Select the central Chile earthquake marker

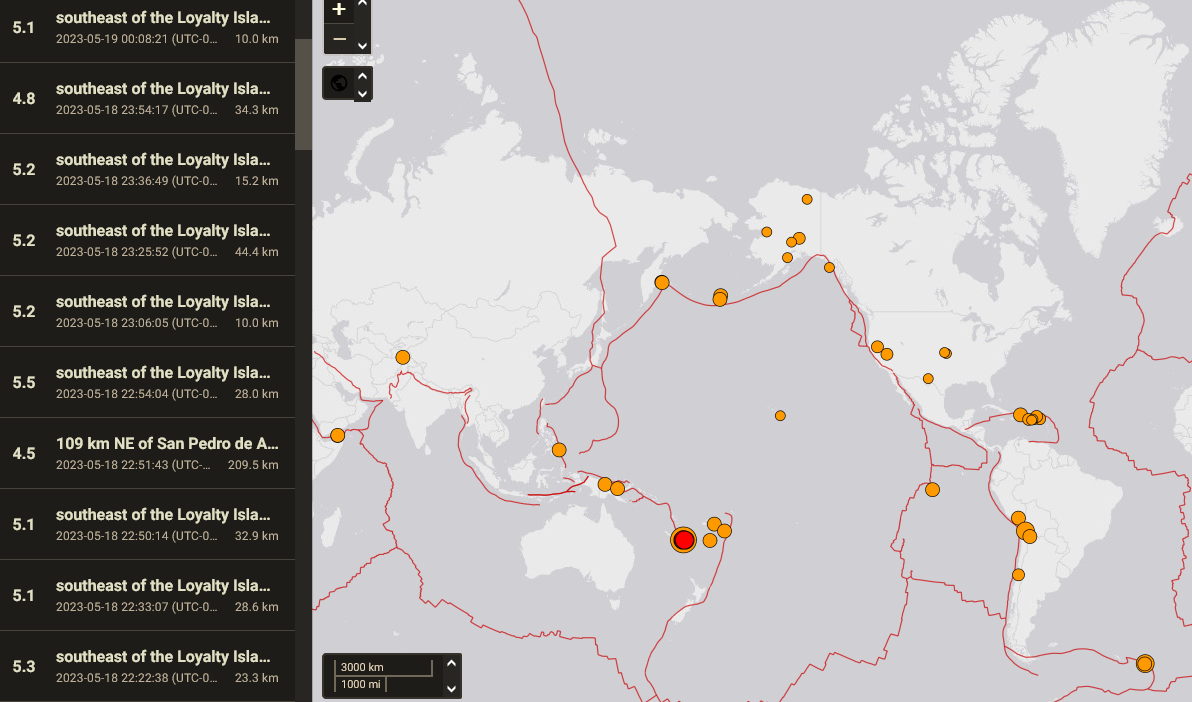pyautogui.click(x=1019, y=575)
